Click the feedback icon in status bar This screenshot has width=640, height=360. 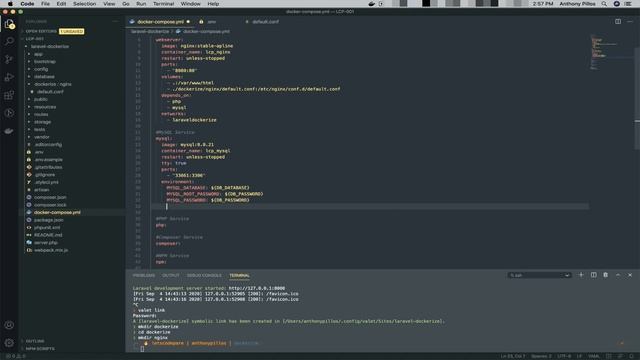(x=620, y=356)
